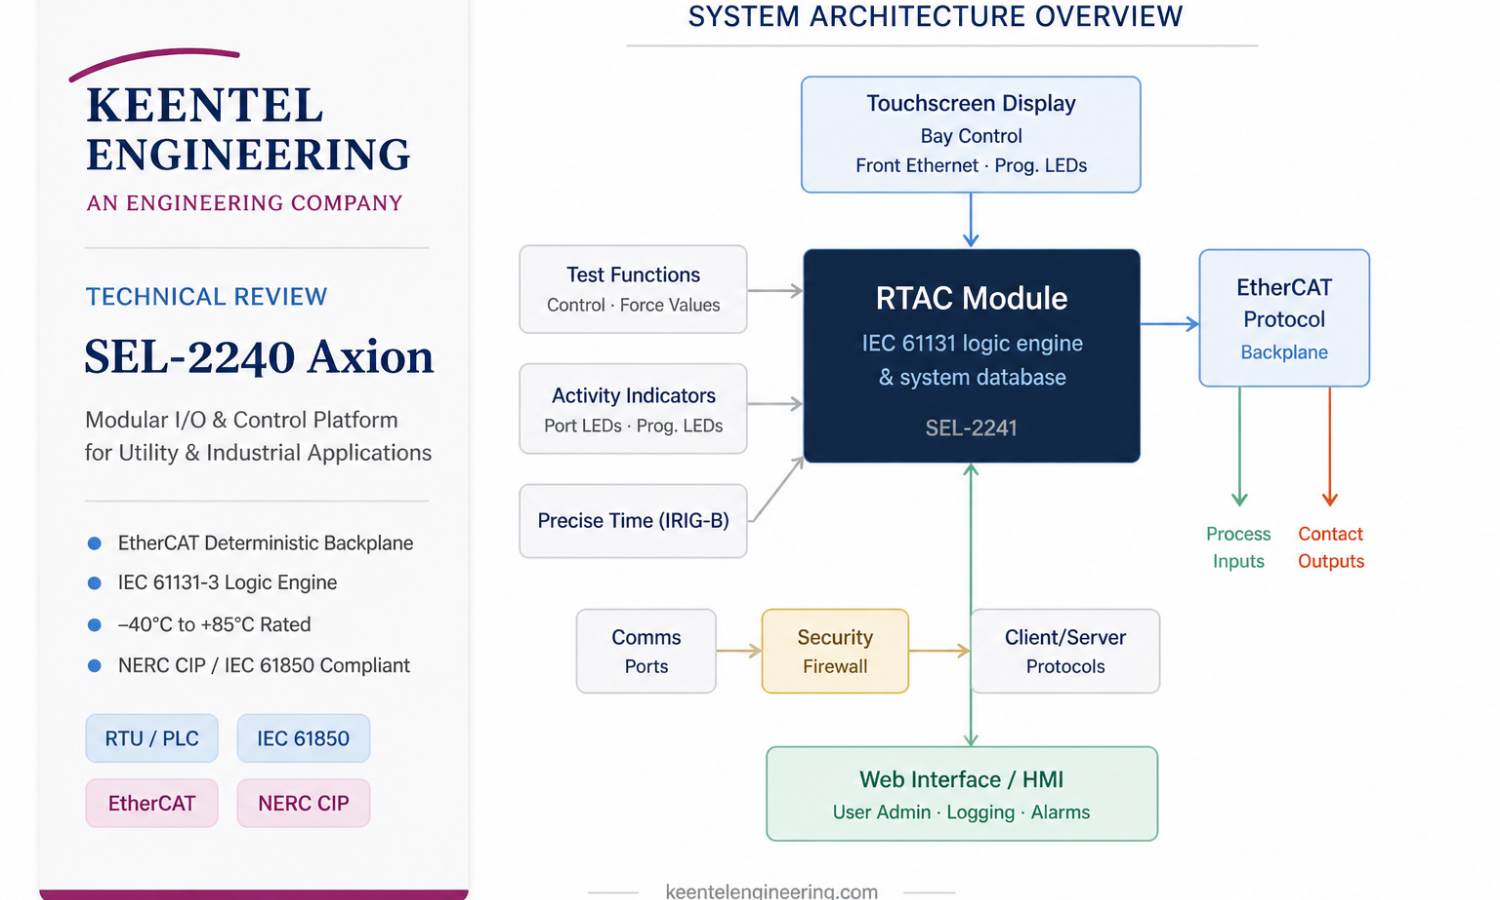Click the Keentel Engineering logo title
This screenshot has height=900, width=1500.
[248, 130]
